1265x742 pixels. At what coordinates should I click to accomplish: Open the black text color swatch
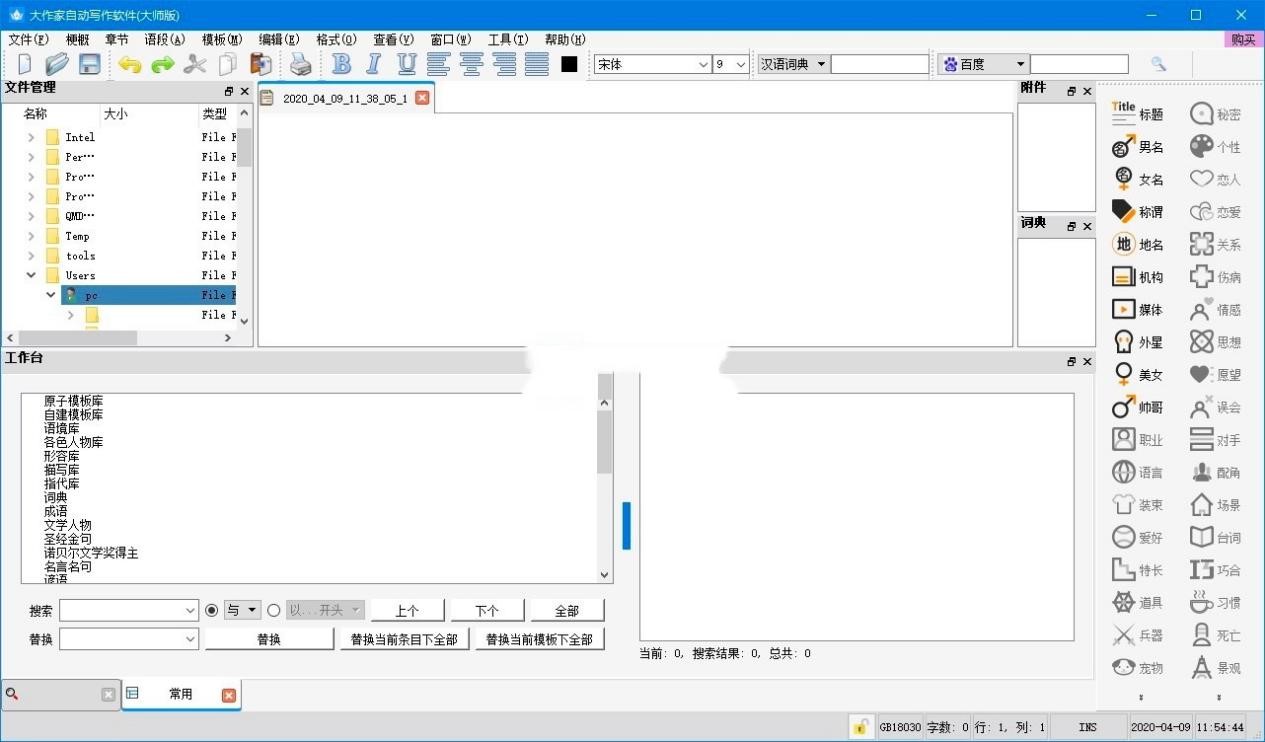point(569,64)
